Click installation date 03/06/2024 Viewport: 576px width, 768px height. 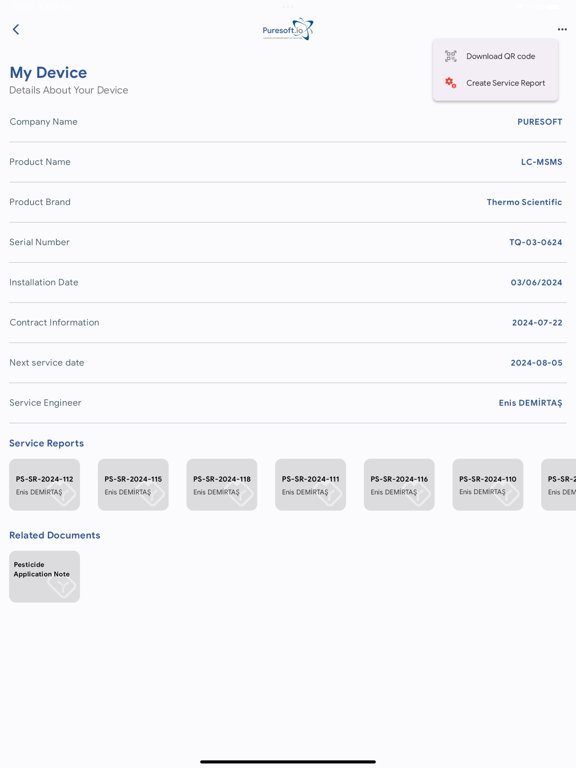pyautogui.click(x=536, y=283)
